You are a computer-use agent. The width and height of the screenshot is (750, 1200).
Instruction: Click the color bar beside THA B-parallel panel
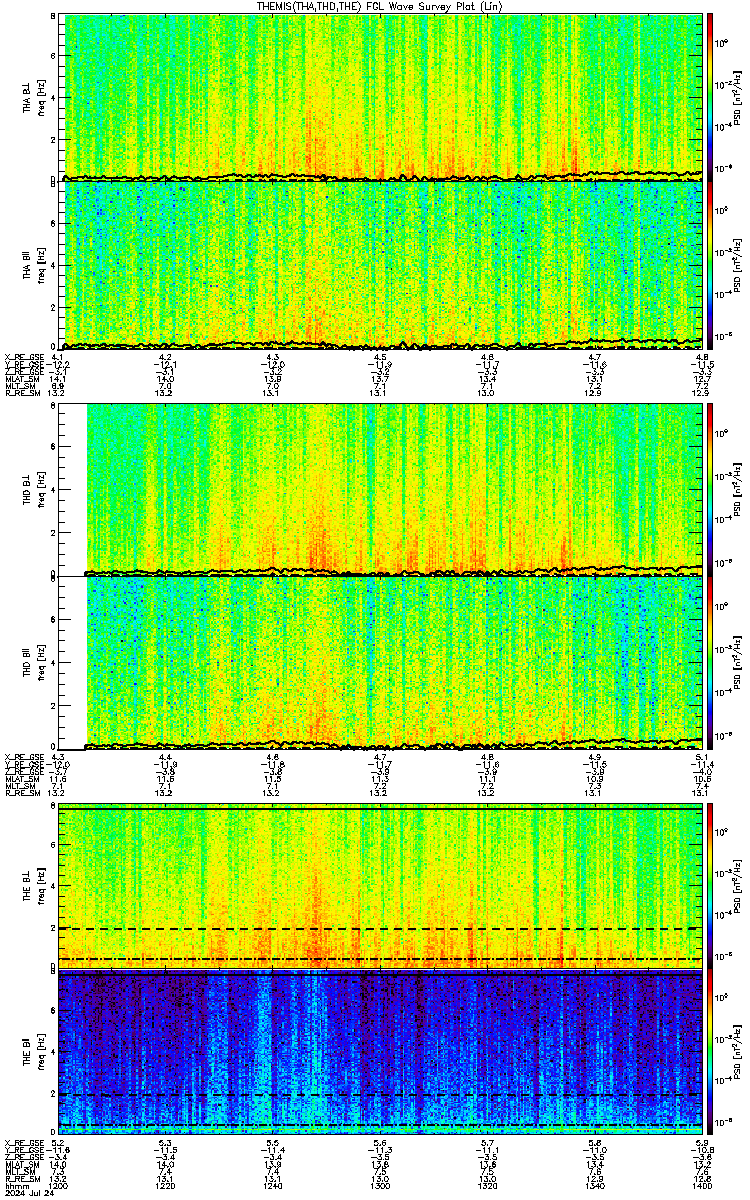pos(711,264)
